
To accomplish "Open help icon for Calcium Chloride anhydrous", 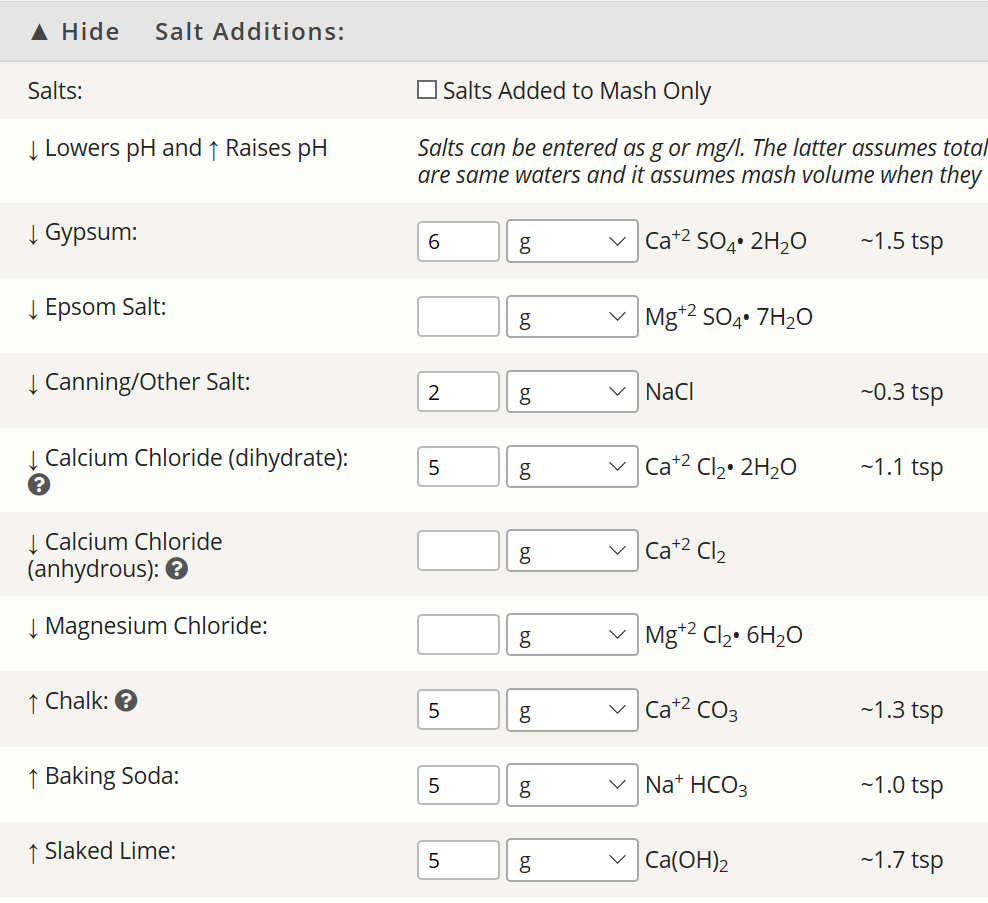I will [x=176, y=568].
